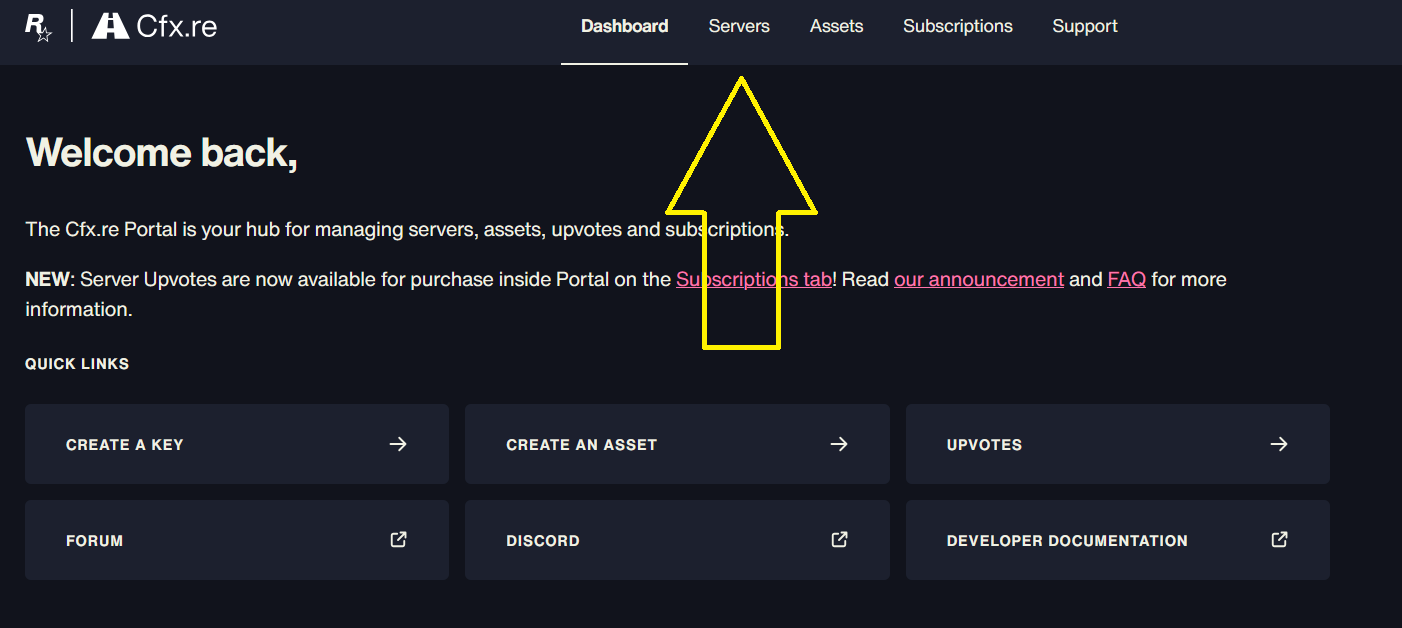Click the CREATE A KEY card label

[x=125, y=445]
